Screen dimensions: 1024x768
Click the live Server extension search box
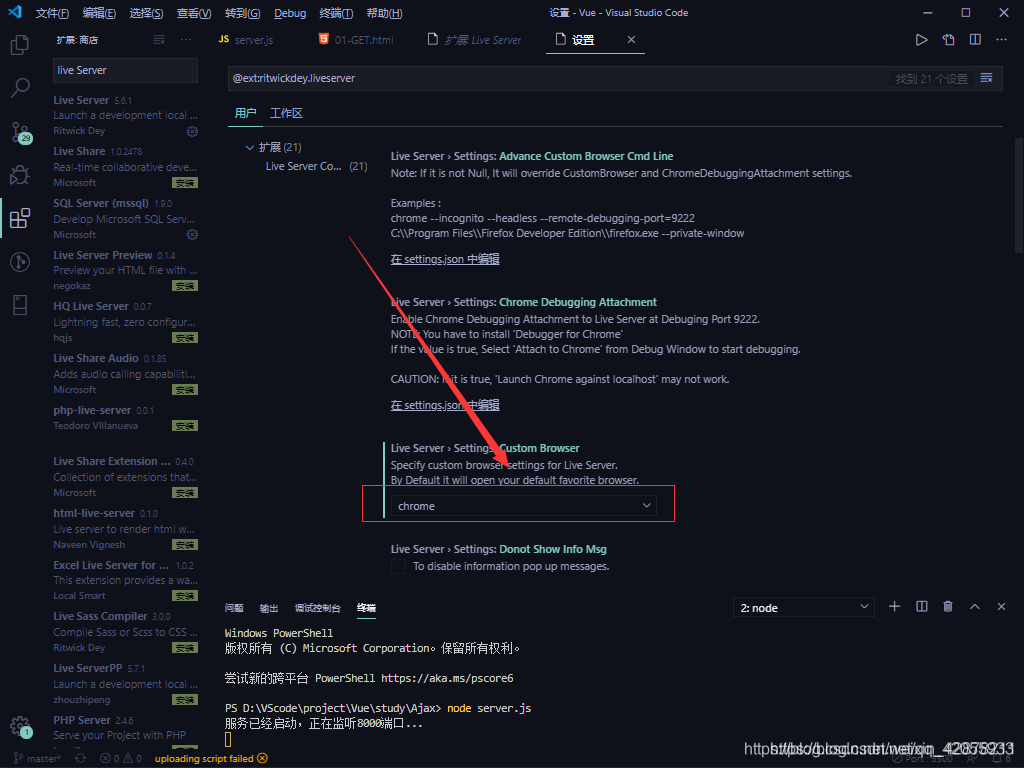pos(124,71)
